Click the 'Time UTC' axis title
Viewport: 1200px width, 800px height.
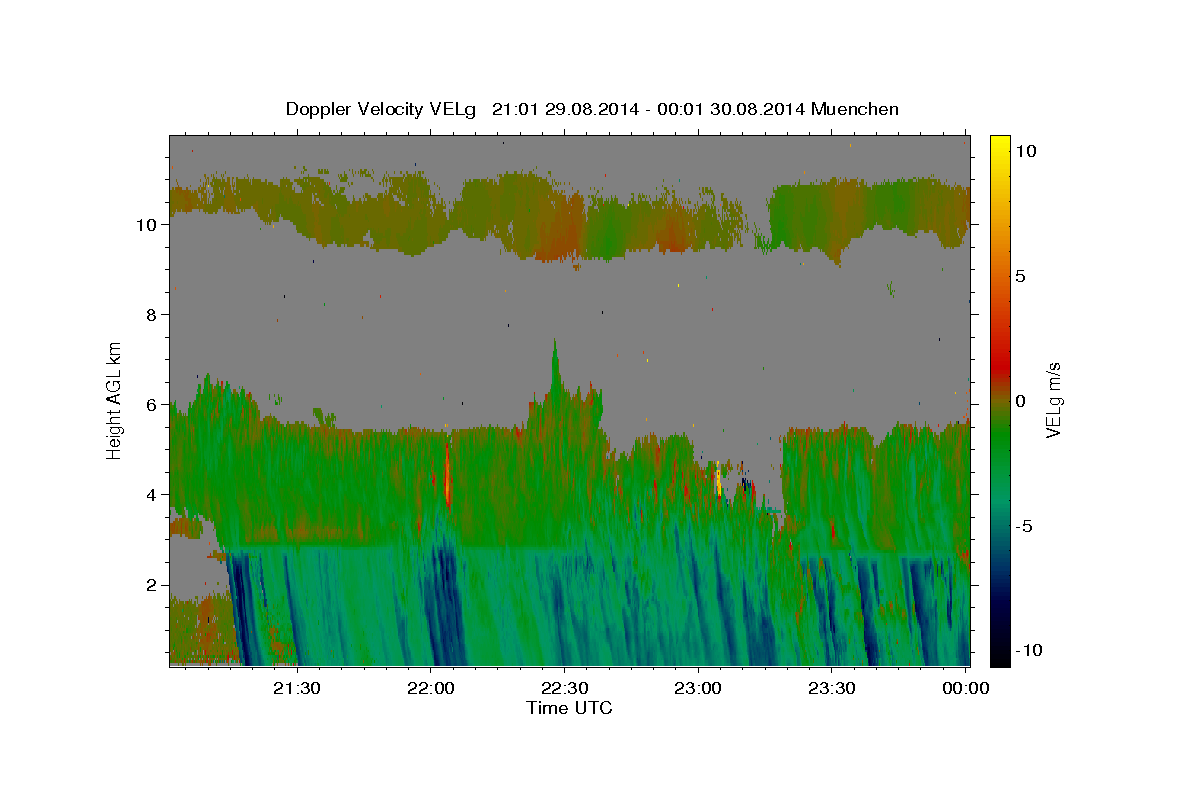click(569, 708)
